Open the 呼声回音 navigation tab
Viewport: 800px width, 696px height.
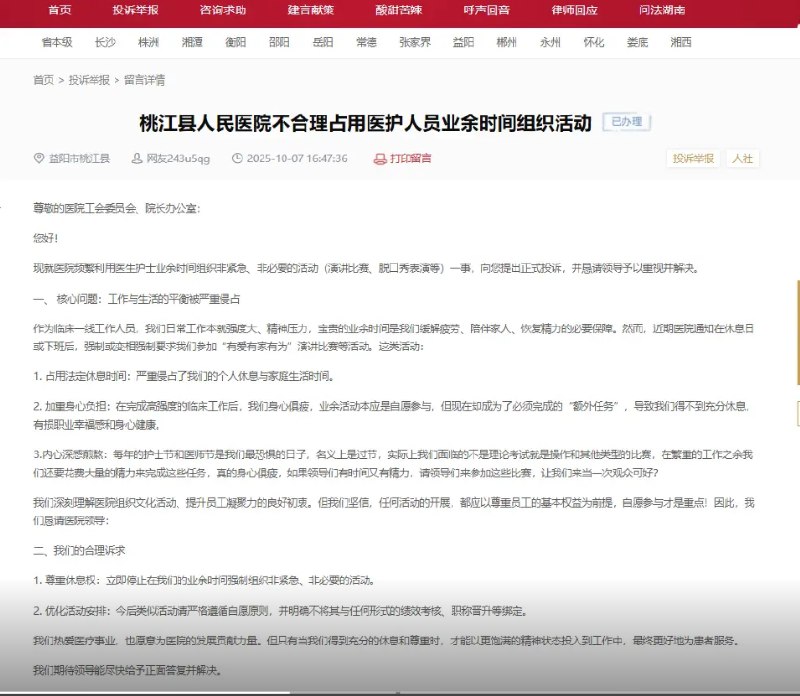tap(486, 10)
